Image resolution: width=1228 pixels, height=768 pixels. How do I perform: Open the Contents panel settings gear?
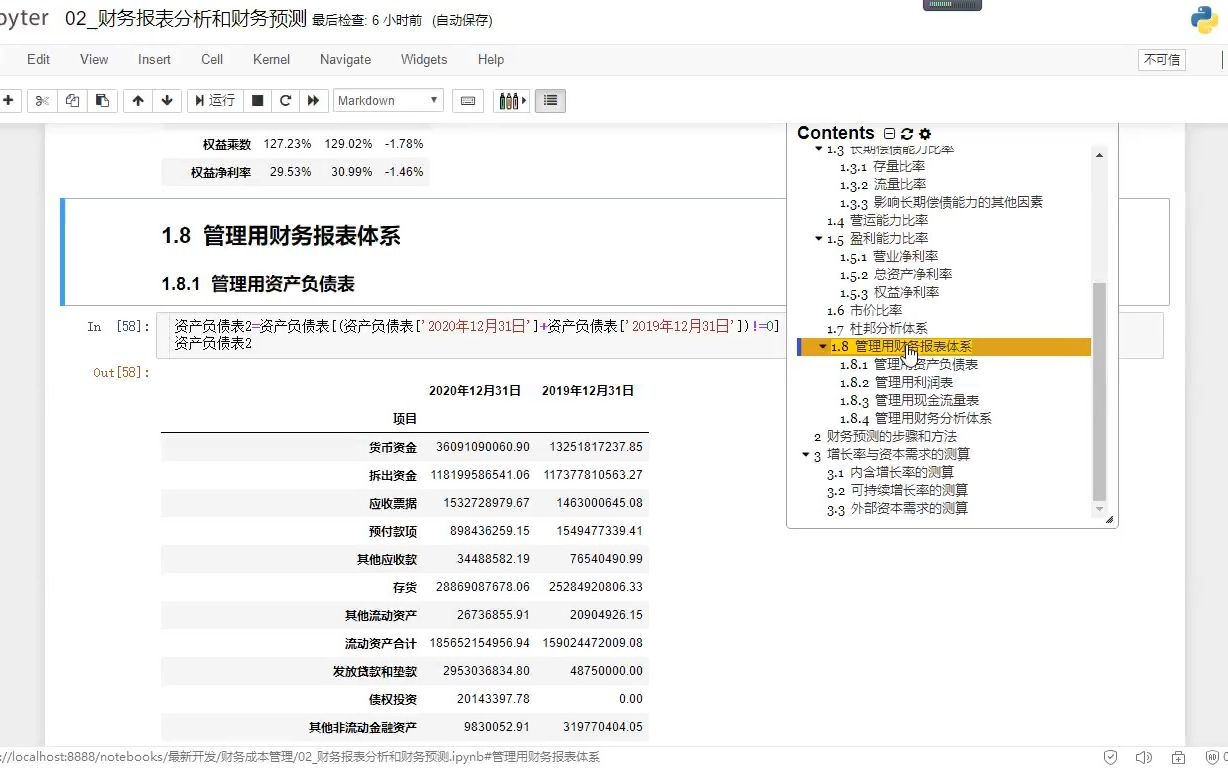point(923,133)
